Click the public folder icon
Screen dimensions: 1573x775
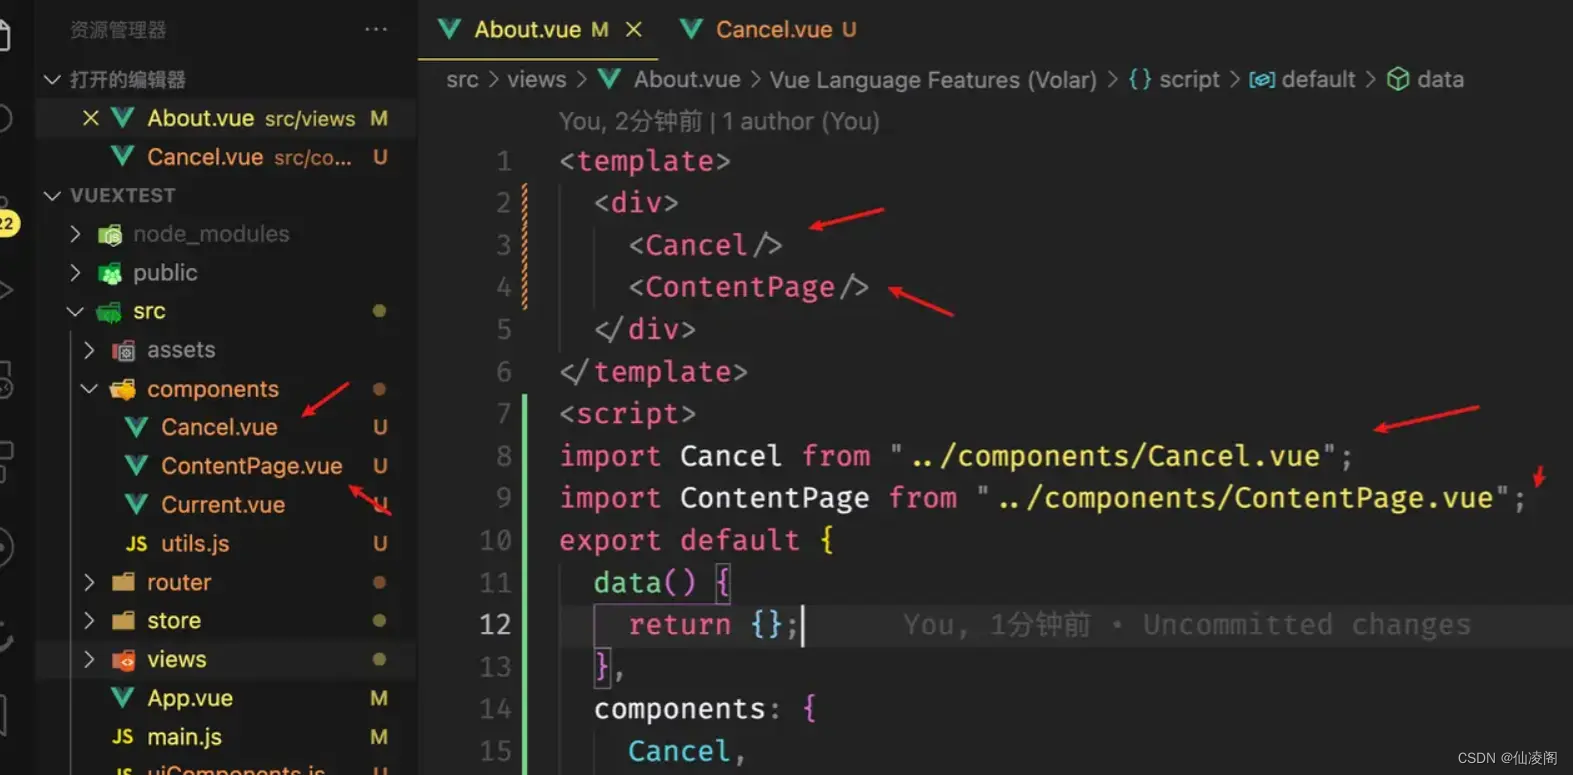pyautogui.click(x=110, y=273)
